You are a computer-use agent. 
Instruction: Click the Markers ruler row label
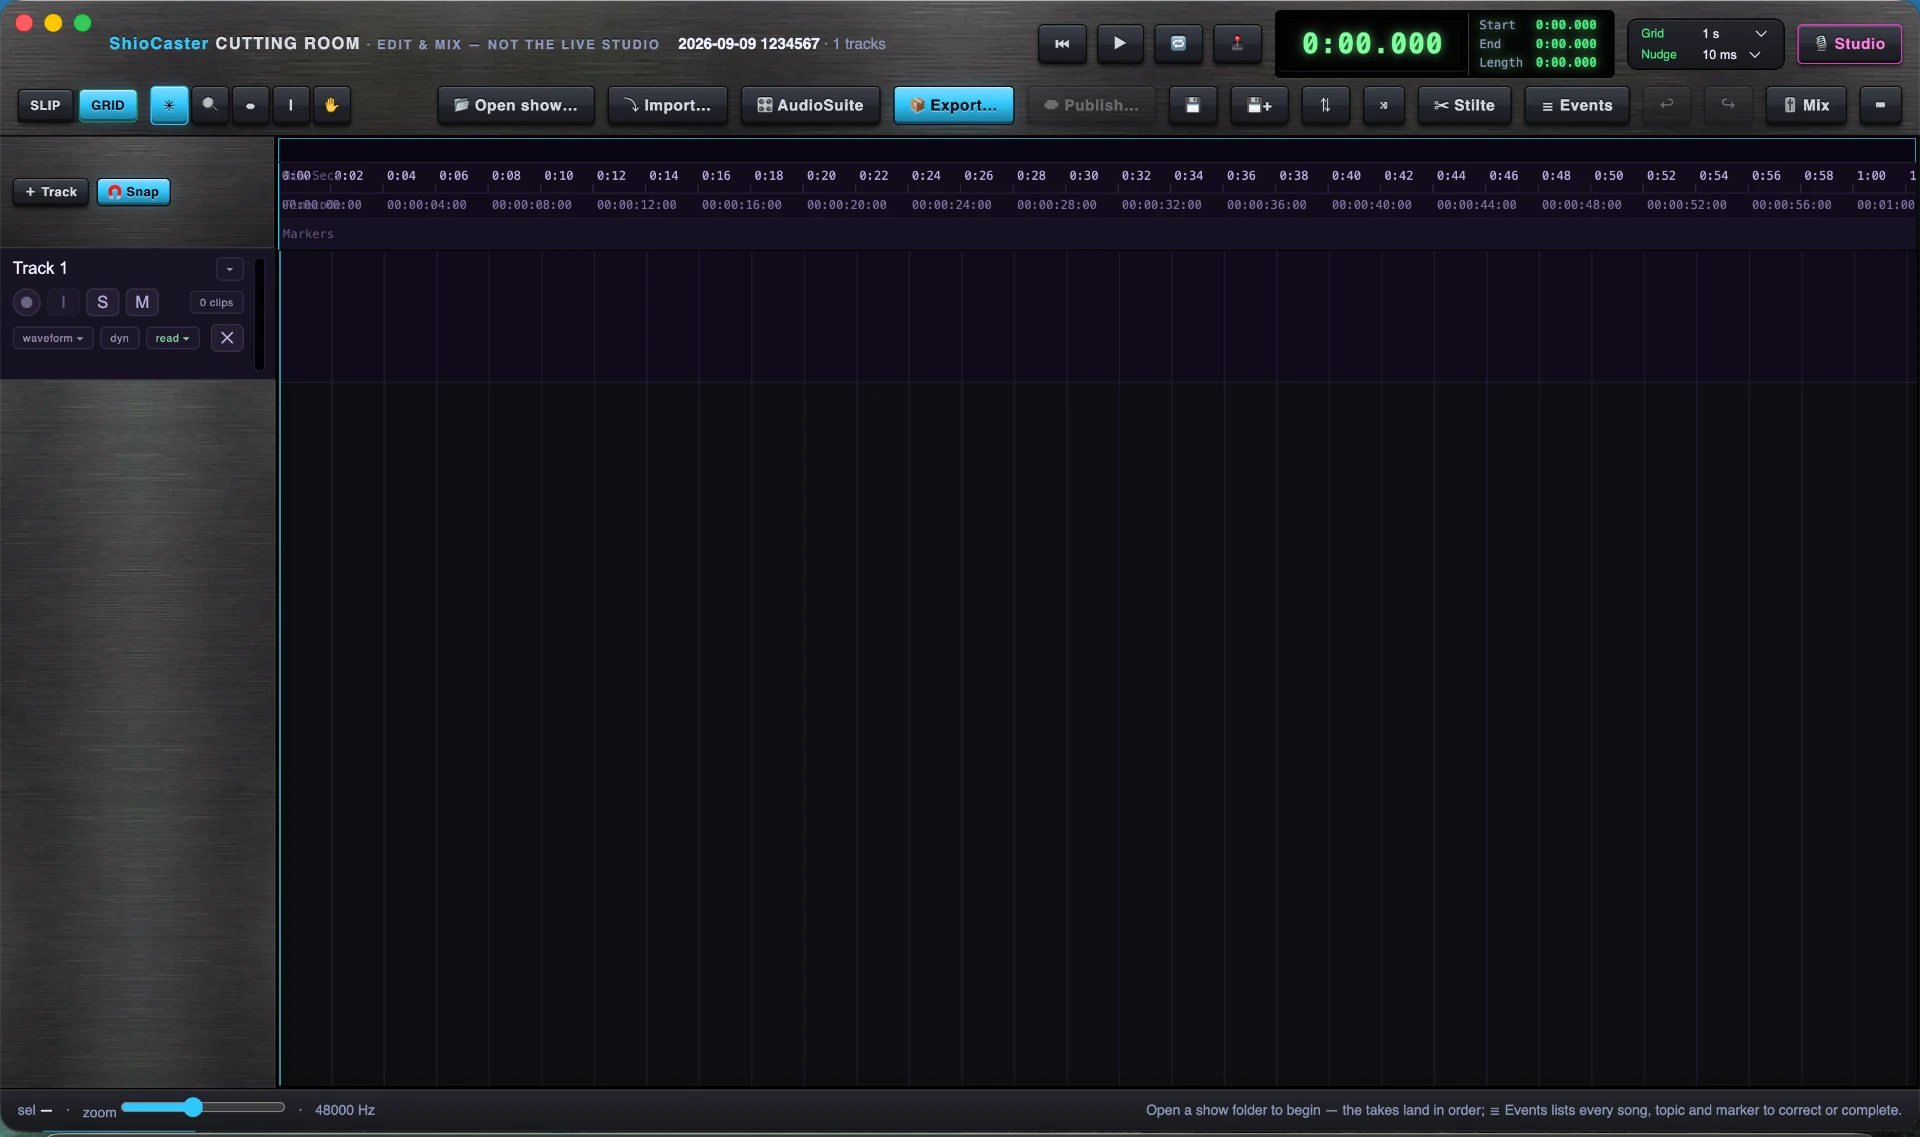pos(308,234)
